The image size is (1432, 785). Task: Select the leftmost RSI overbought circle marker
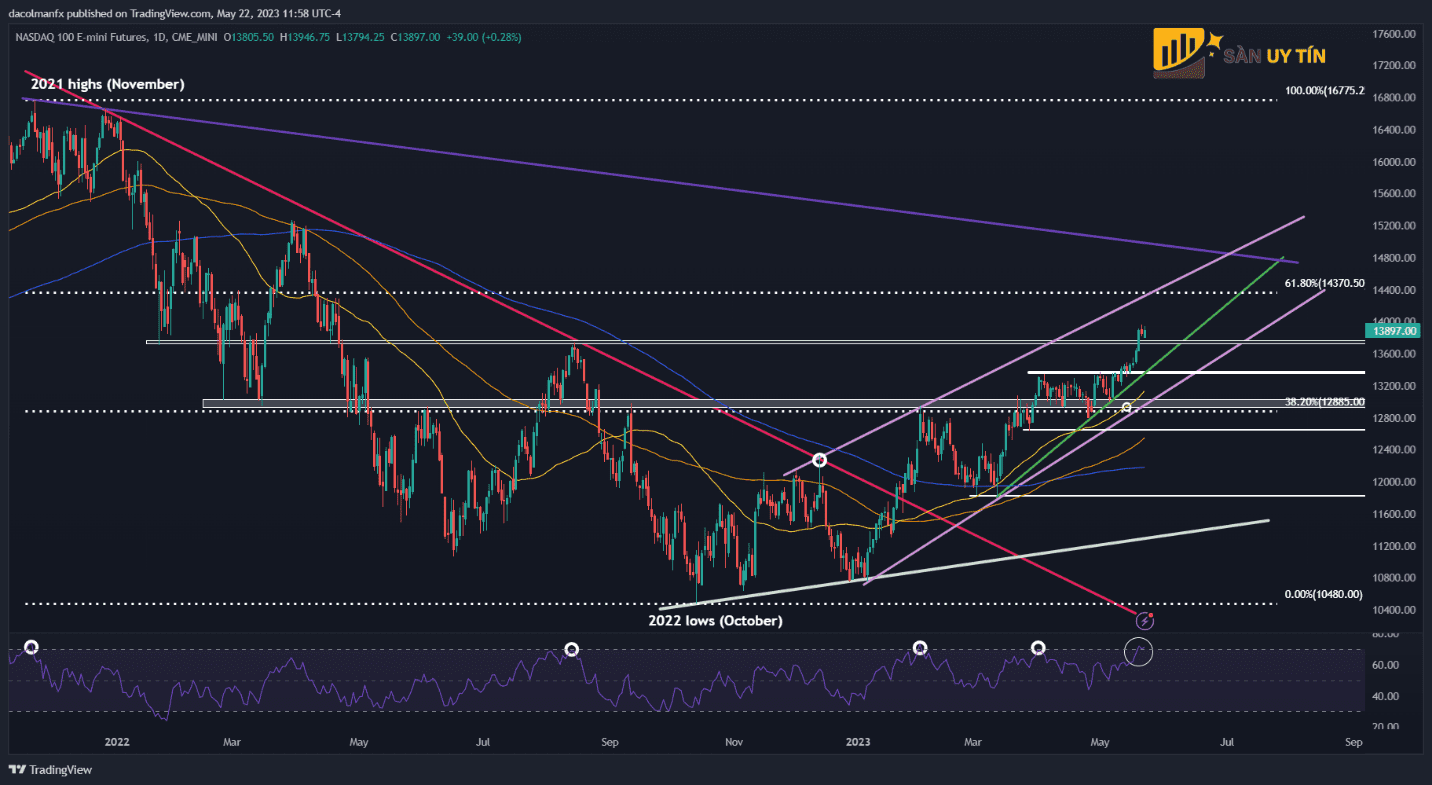[x=31, y=648]
